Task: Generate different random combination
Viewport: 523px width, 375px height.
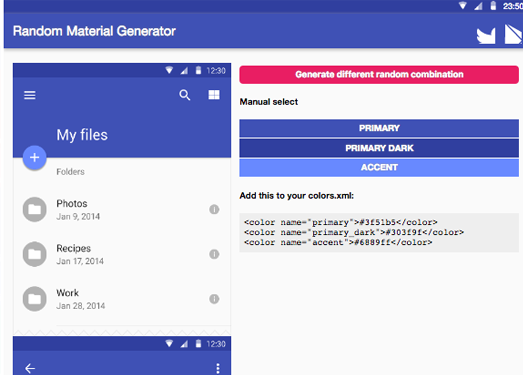Action: pyautogui.click(x=379, y=74)
